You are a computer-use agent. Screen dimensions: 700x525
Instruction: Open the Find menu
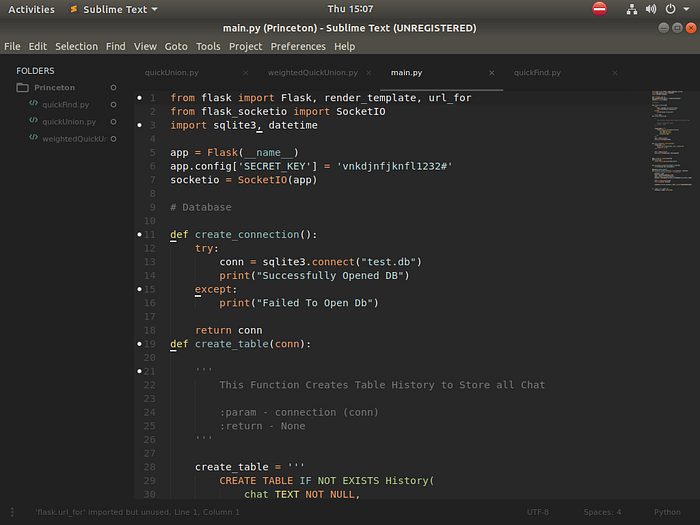(x=116, y=46)
